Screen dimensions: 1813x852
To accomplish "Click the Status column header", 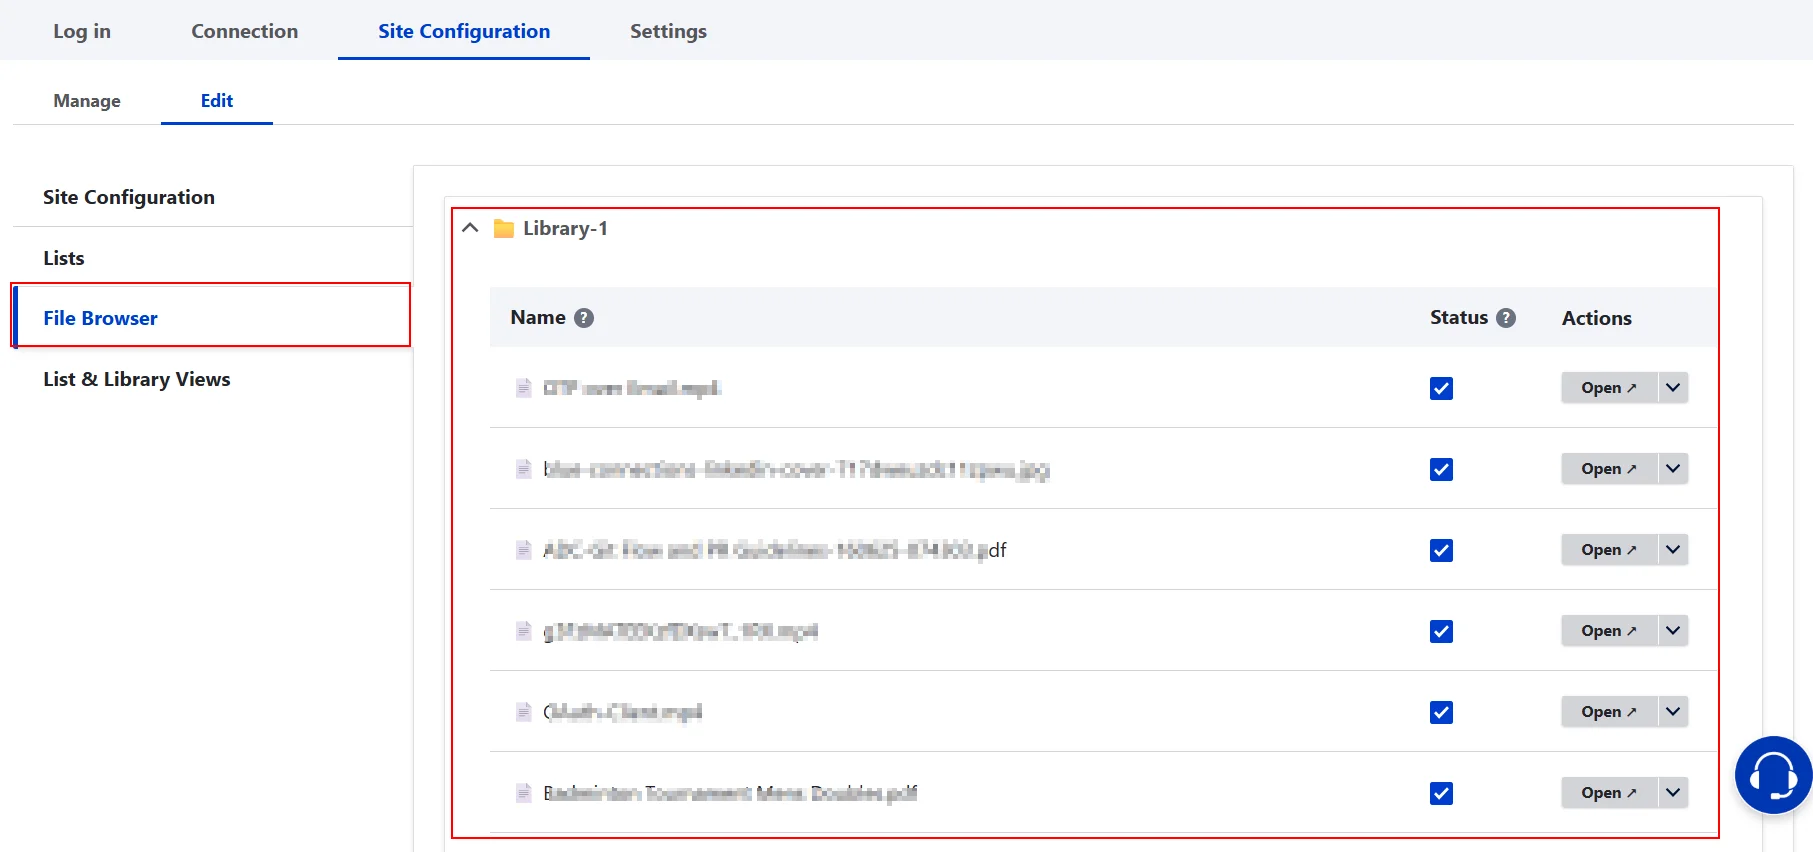I will [1459, 318].
